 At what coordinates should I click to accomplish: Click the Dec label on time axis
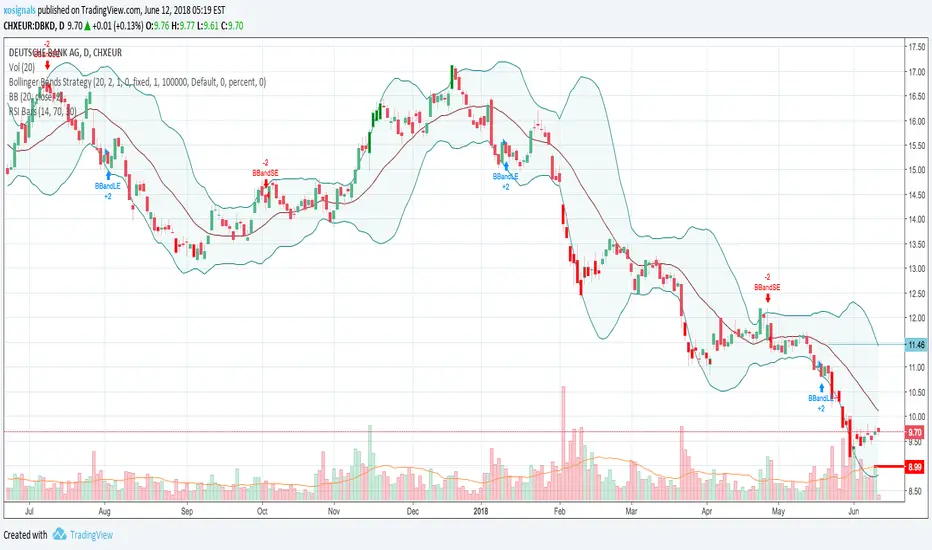(413, 511)
